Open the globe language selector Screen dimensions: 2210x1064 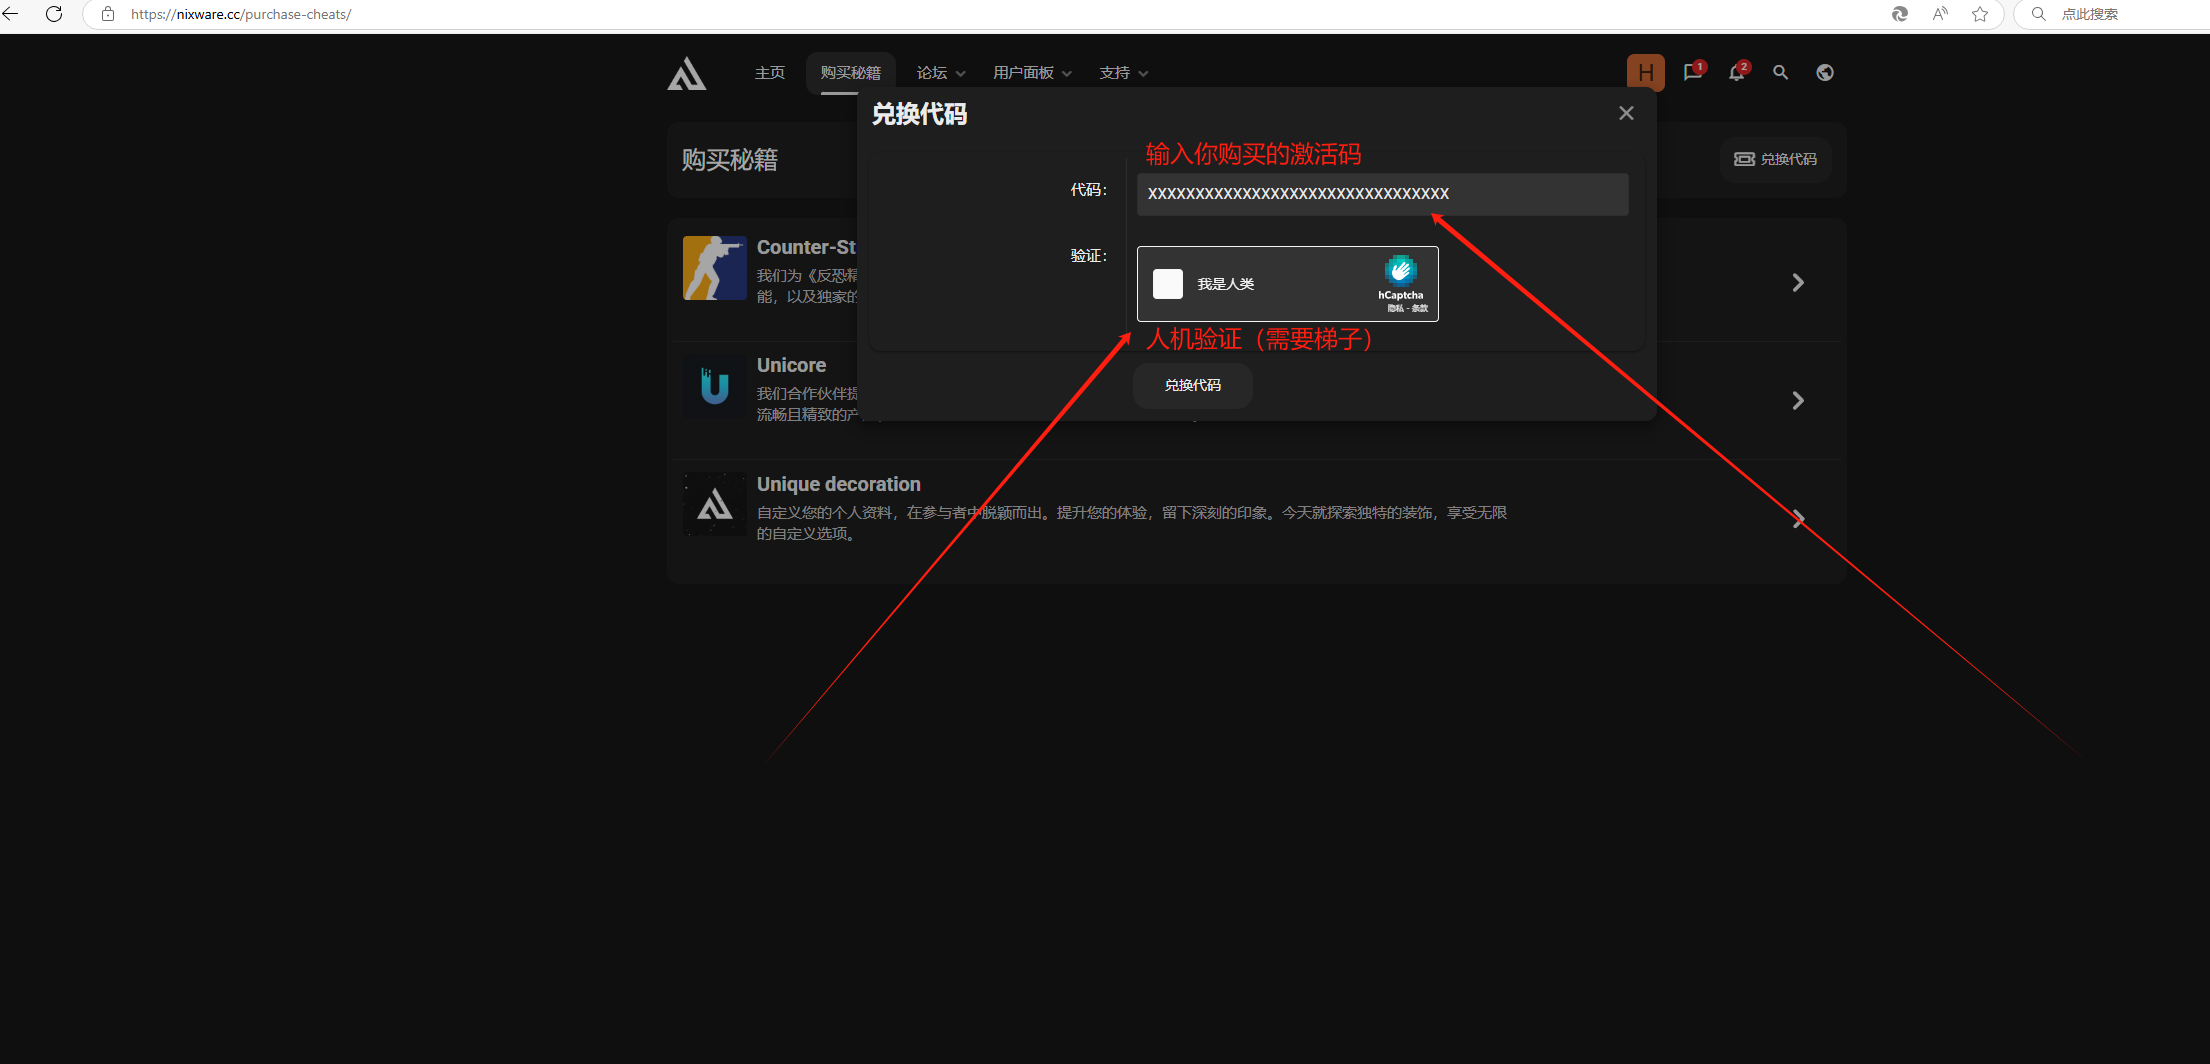click(x=1825, y=73)
